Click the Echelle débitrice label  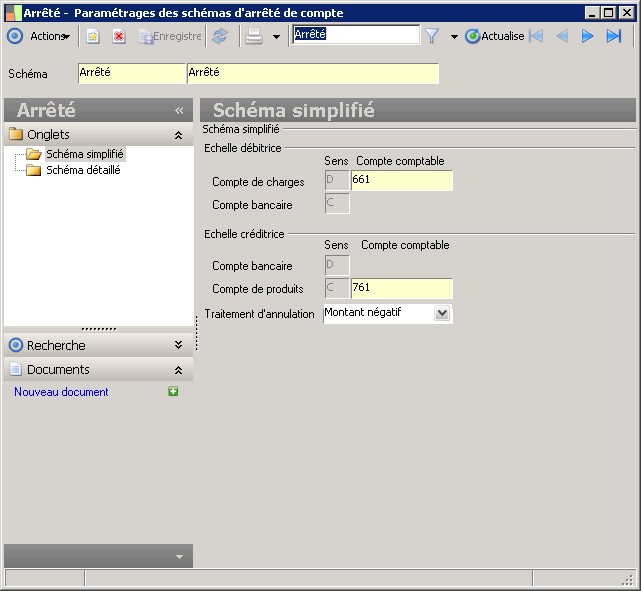coord(243,148)
